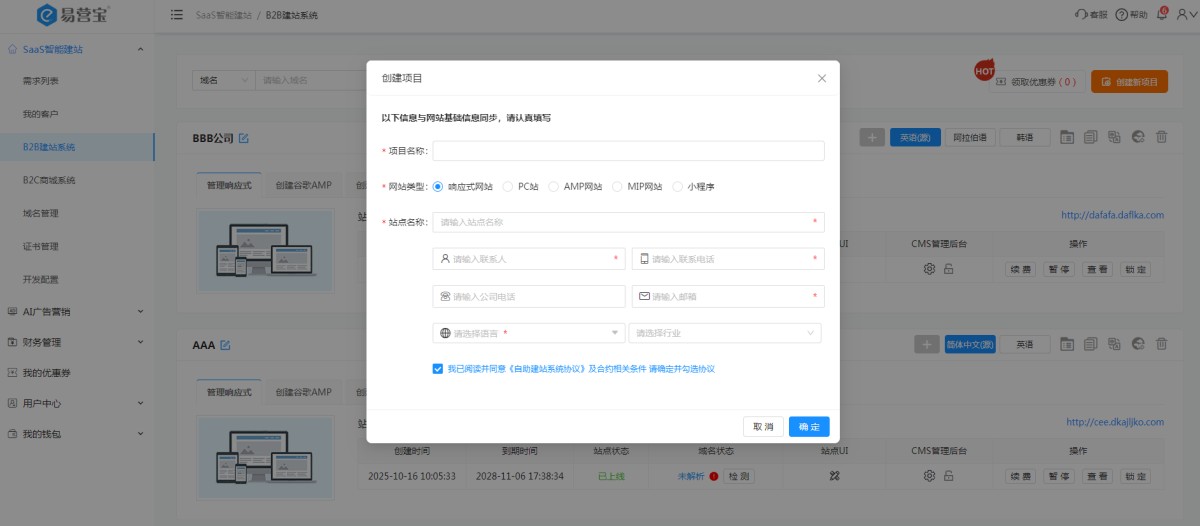Switch to the 韩语 language
This screenshot has width=1200, height=526.
[x=1025, y=137]
